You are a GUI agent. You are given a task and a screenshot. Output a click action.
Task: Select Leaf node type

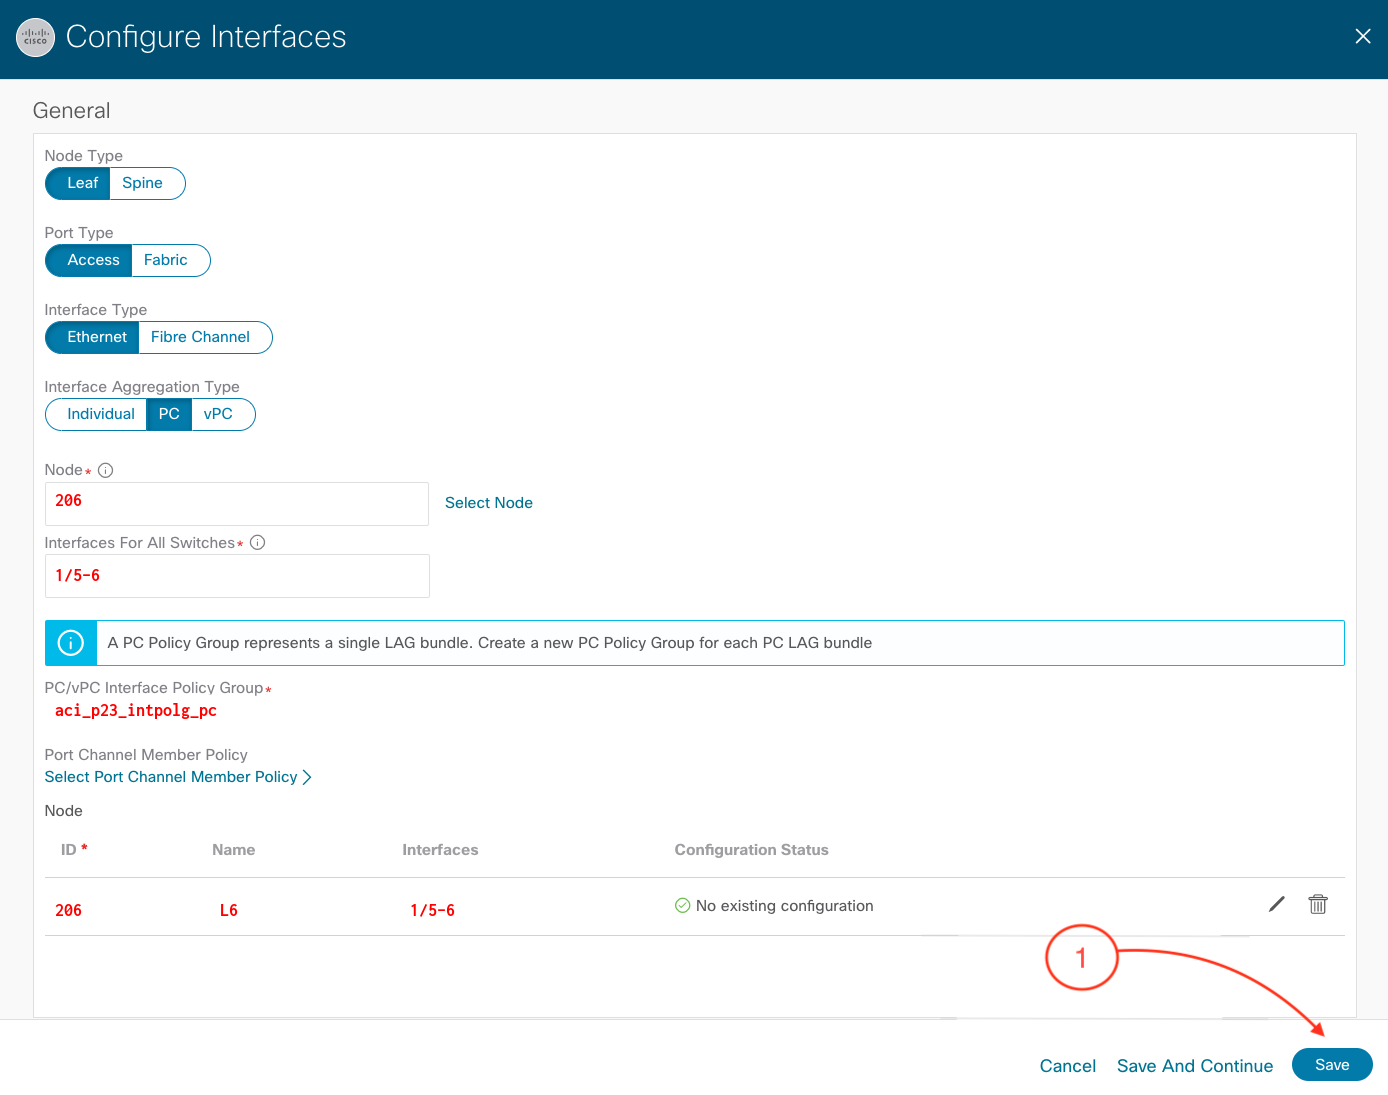click(81, 183)
